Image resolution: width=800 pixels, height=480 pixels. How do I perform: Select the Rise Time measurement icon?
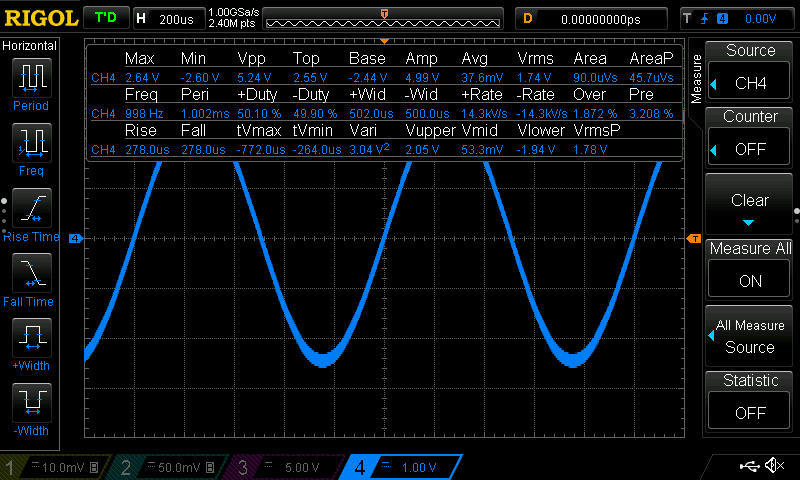31,209
